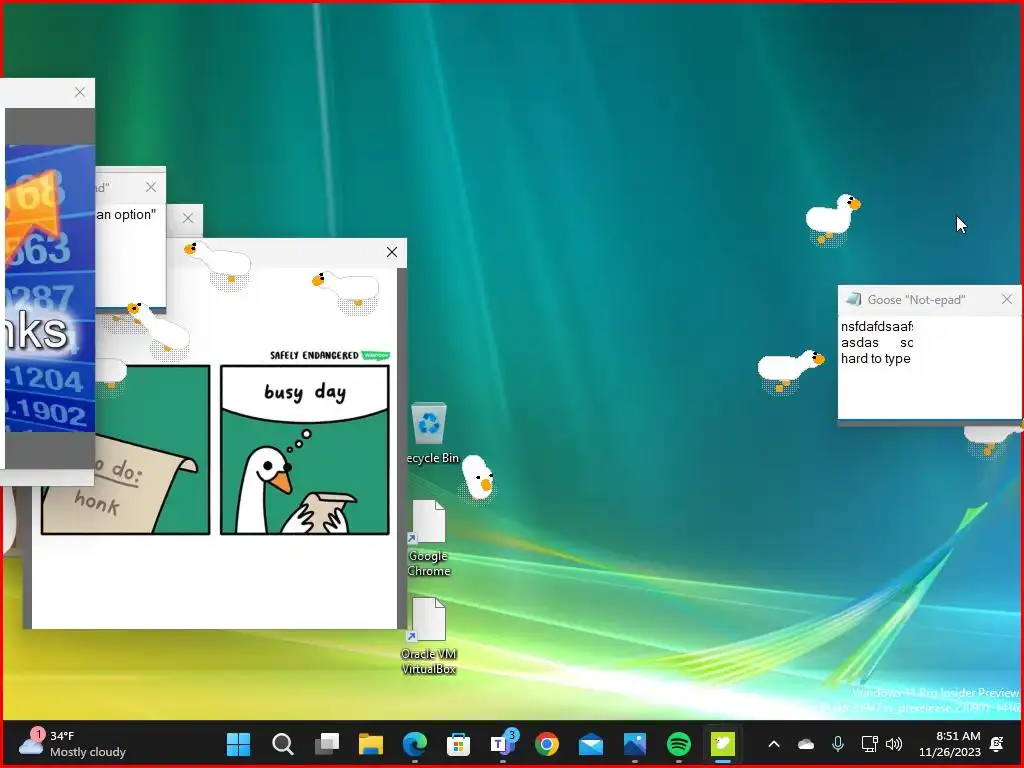This screenshot has width=1024, height=768.
Task: Close the busy day comic window
Action: tap(392, 252)
